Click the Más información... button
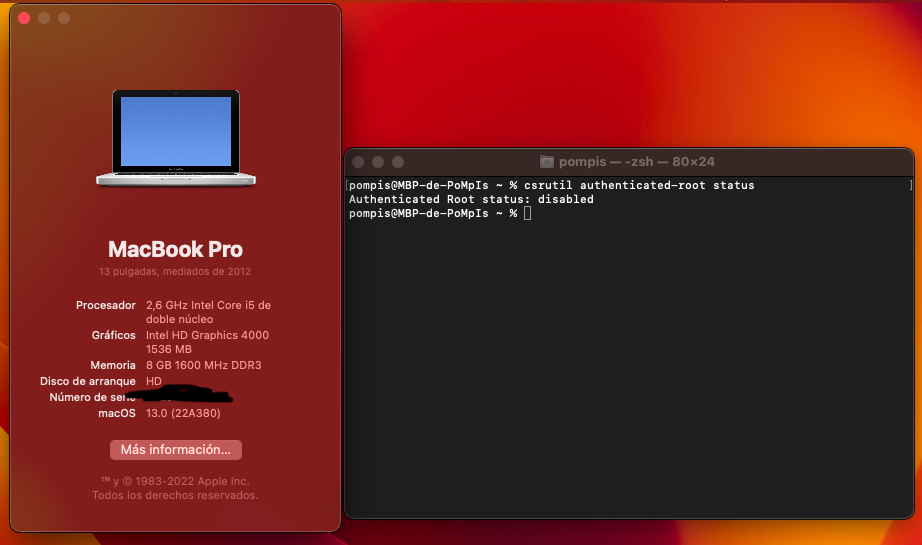The image size is (922, 545). click(x=176, y=450)
